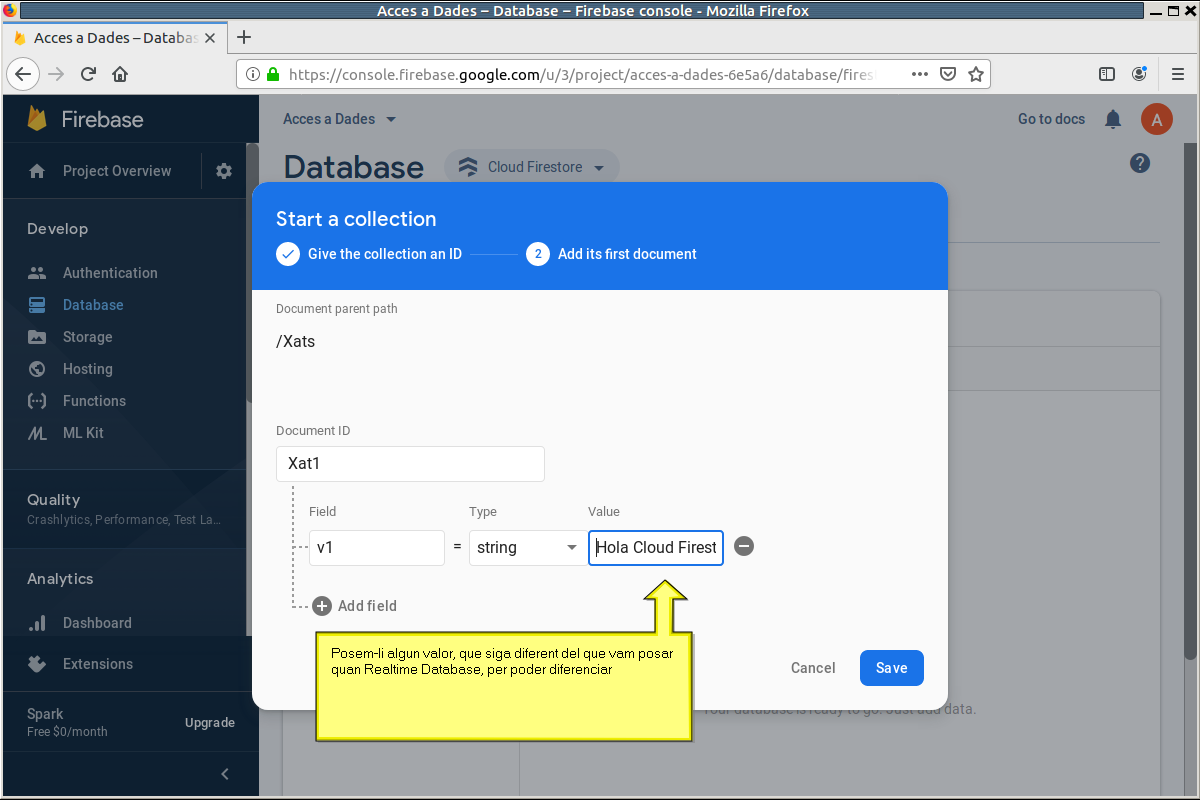Select the Acces a Dades browser tab
The height and width of the screenshot is (800, 1200).
(x=115, y=38)
